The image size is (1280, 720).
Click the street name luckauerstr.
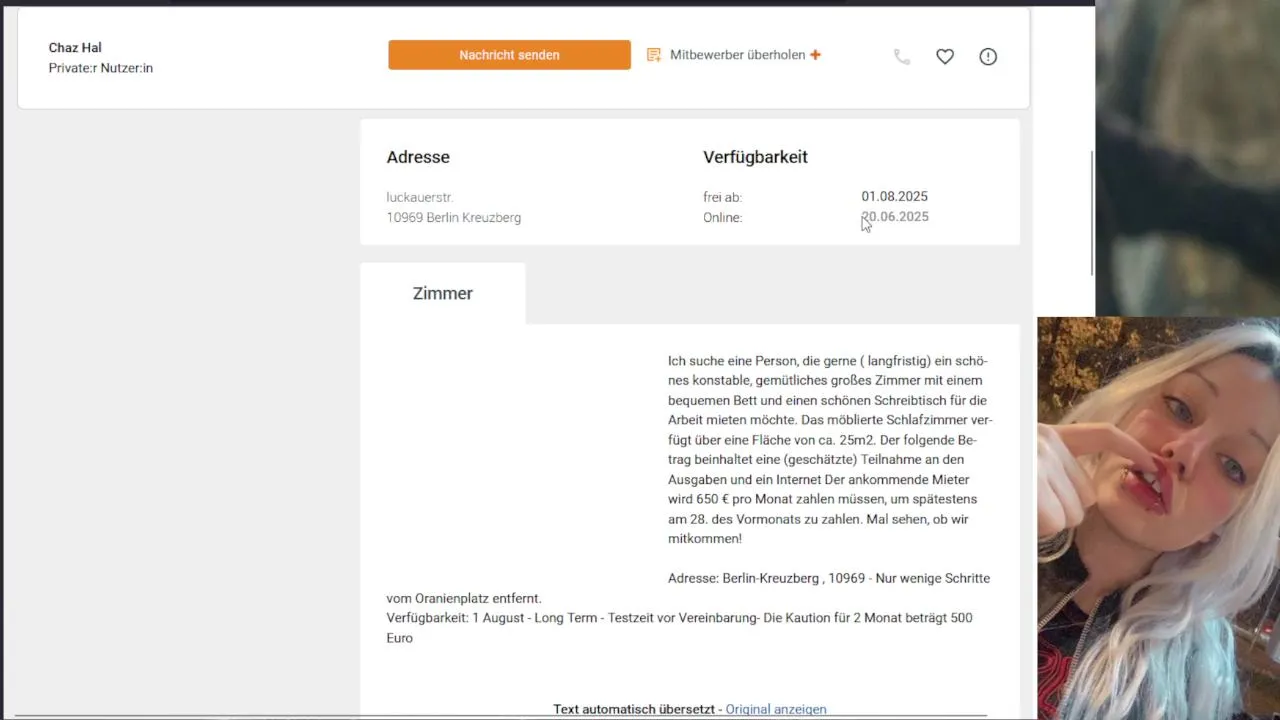click(x=420, y=197)
